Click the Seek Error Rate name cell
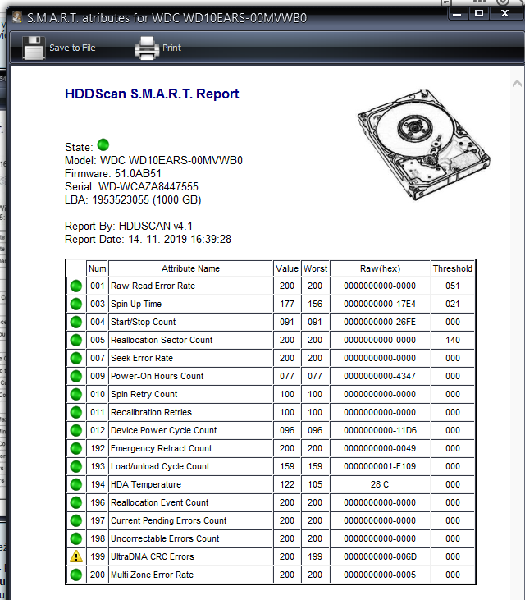525x600 pixels. 191,358
